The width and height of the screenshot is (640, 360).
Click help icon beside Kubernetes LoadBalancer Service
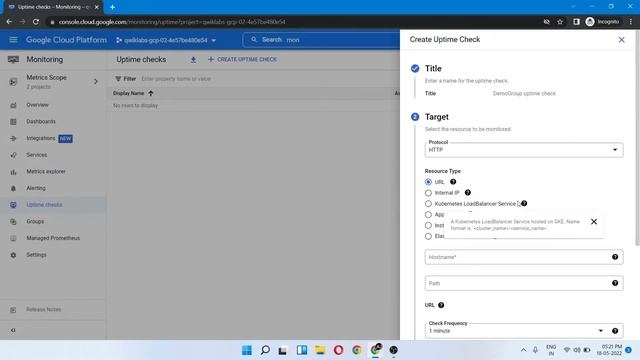coord(524,203)
